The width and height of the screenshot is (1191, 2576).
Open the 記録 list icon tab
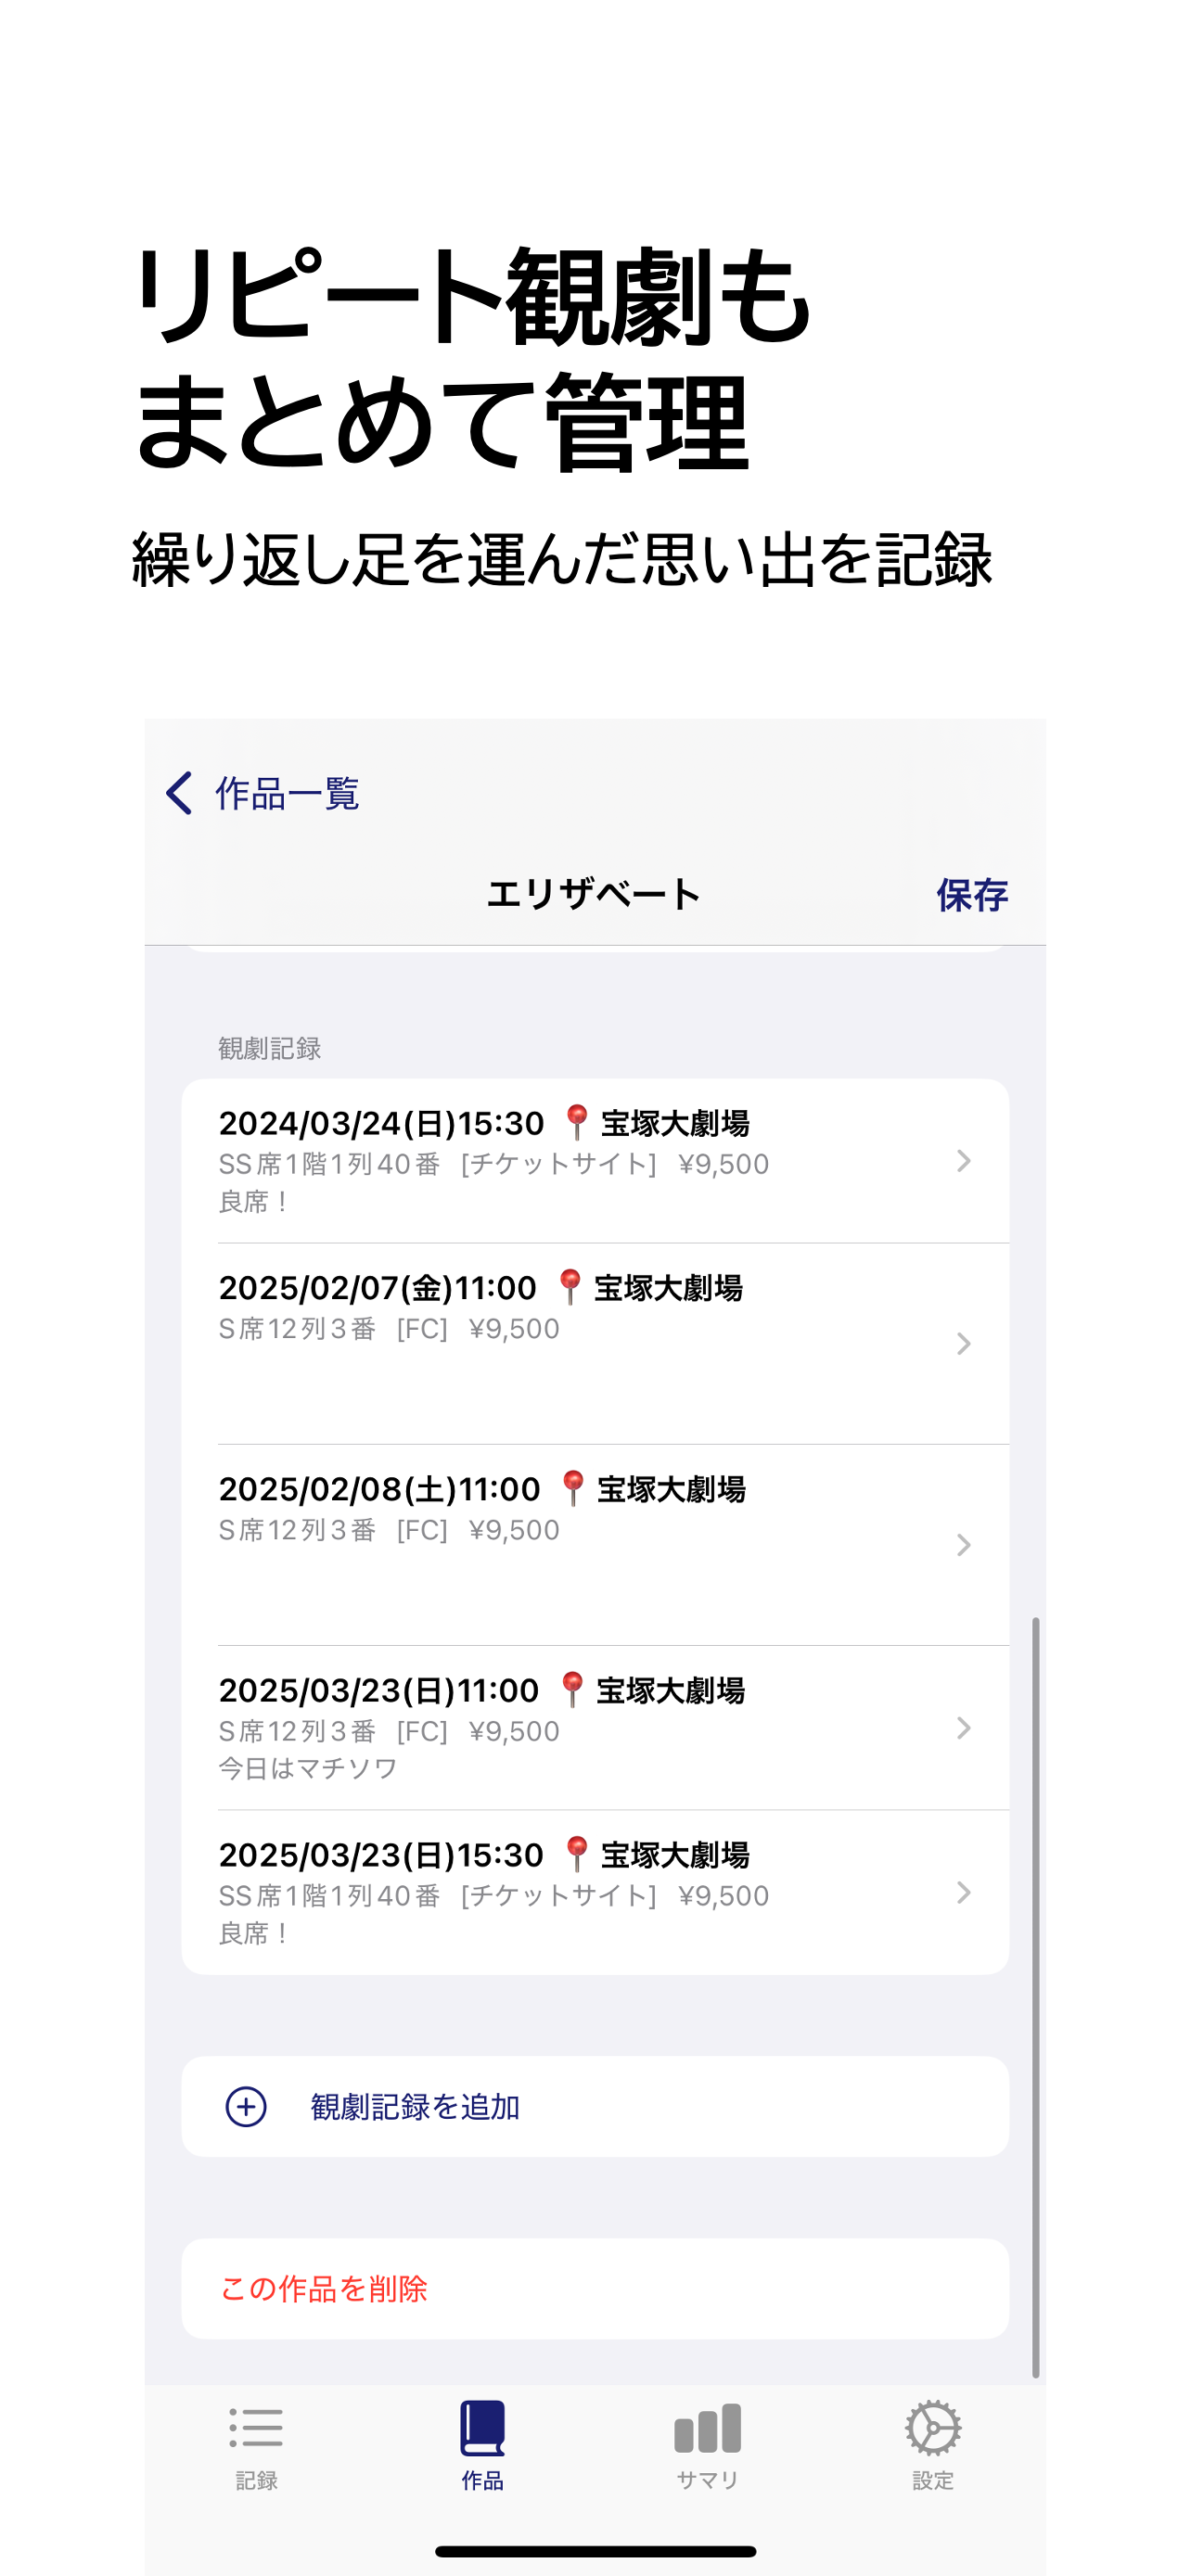256,2428
